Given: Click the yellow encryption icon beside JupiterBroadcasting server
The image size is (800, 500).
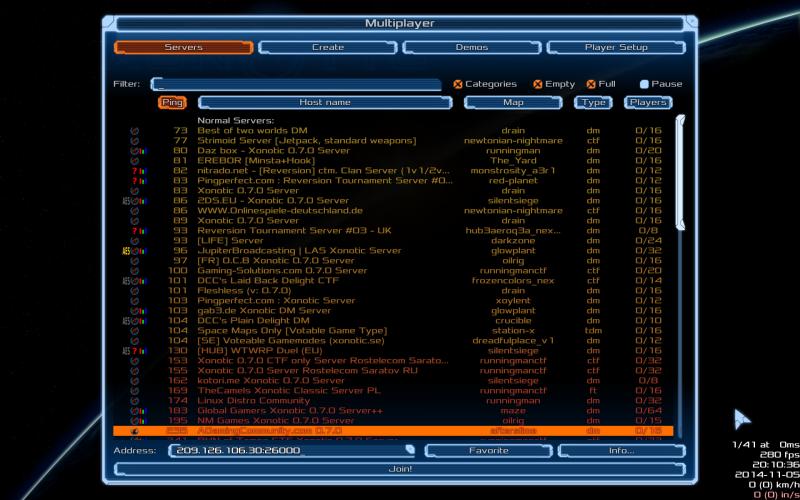Looking at the screenshot, I should (x=127, y=251).
